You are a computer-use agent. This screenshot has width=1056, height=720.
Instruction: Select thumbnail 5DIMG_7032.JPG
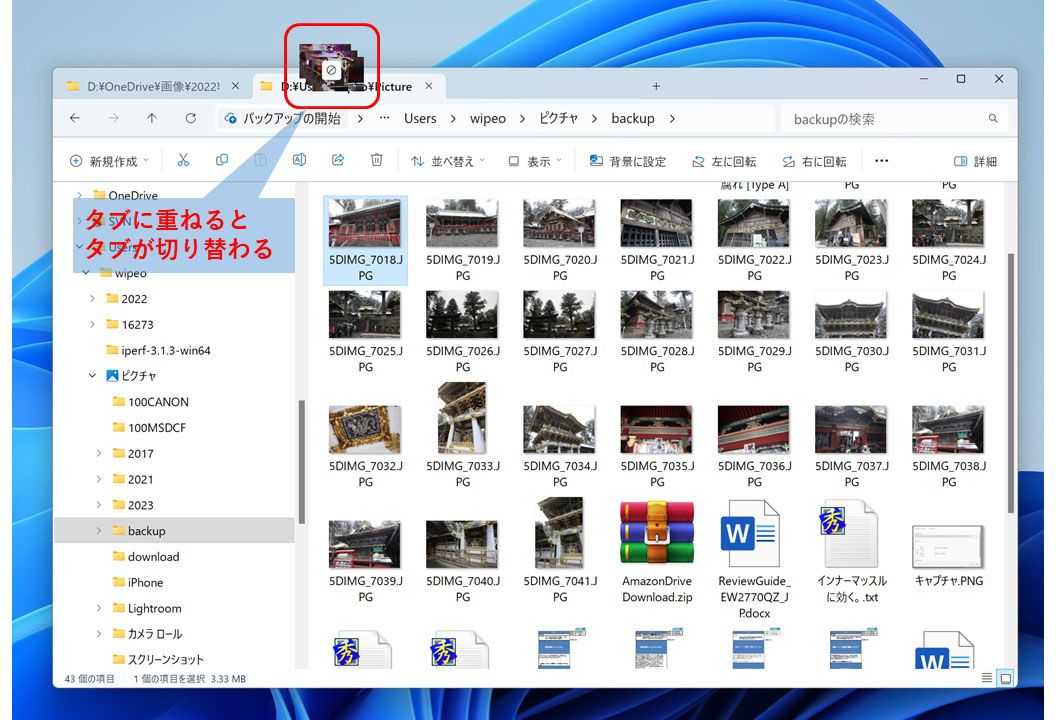click(365, 446)
